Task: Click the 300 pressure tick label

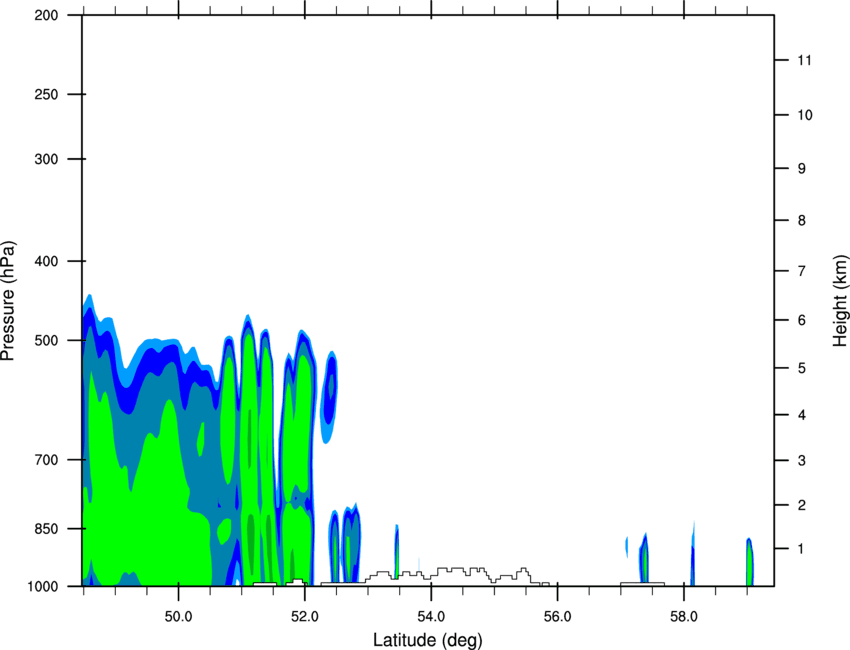Action: [x=46, y=159]
